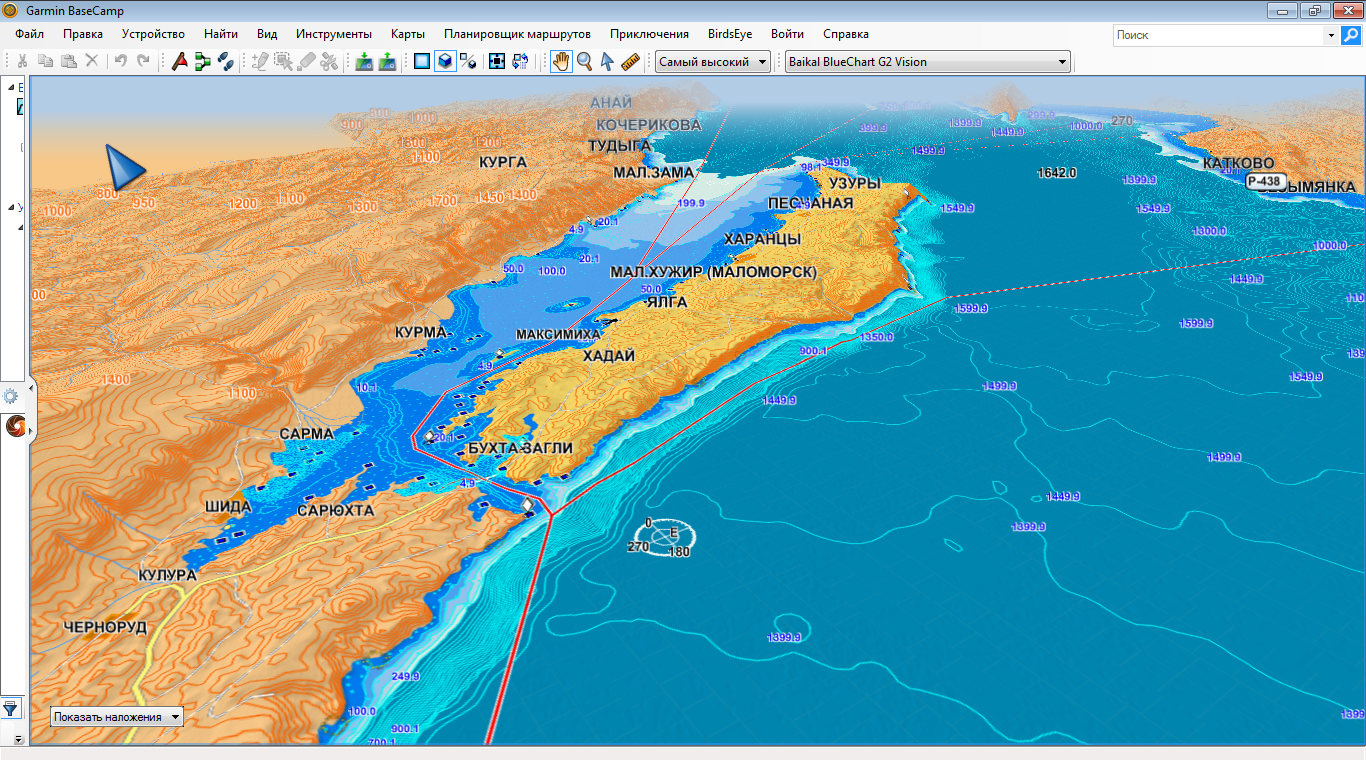1366x760 pixels.
Task: Switch to 2D map view
Action: pyautogui.click(x=422, y=61)
